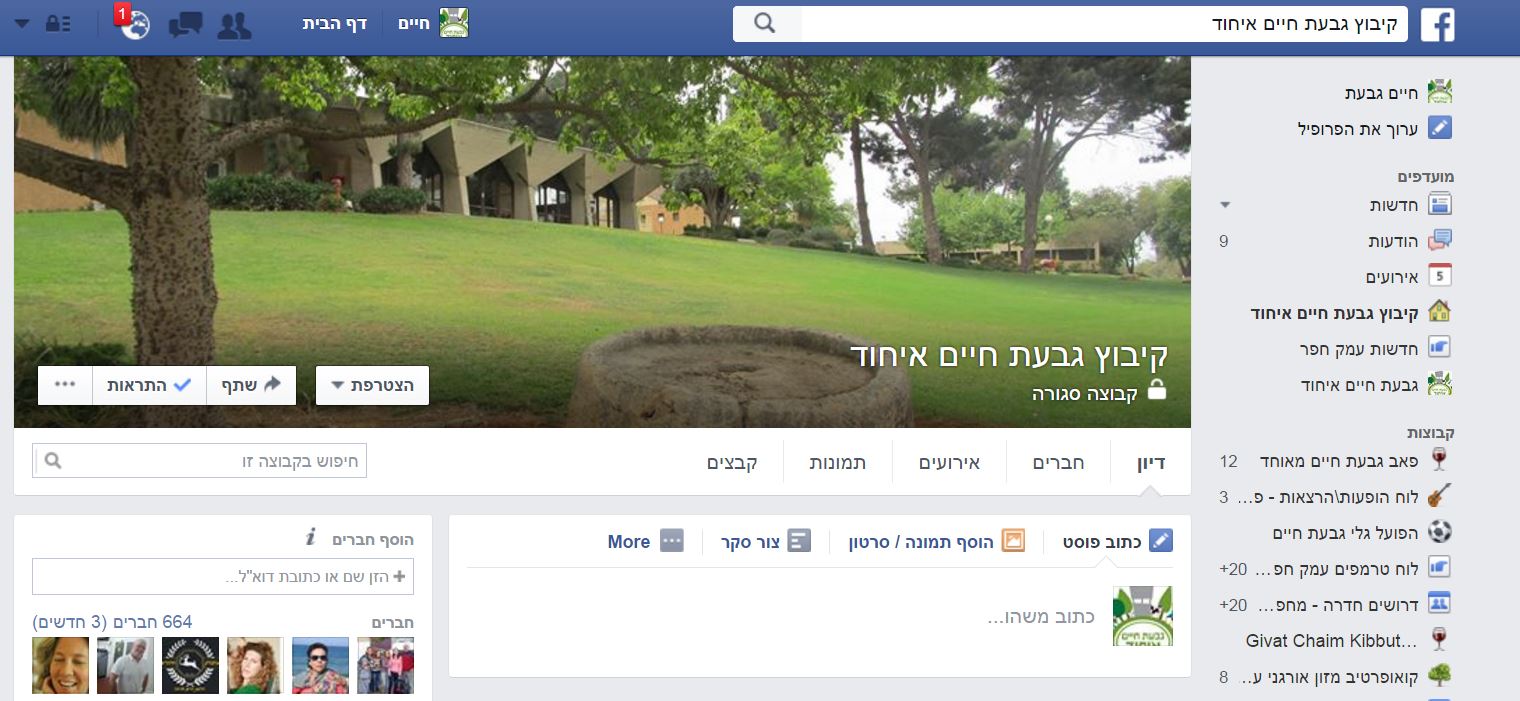
Task: Click the הודעות messages icon in sidebar
Action: [x=1439, y=240]
